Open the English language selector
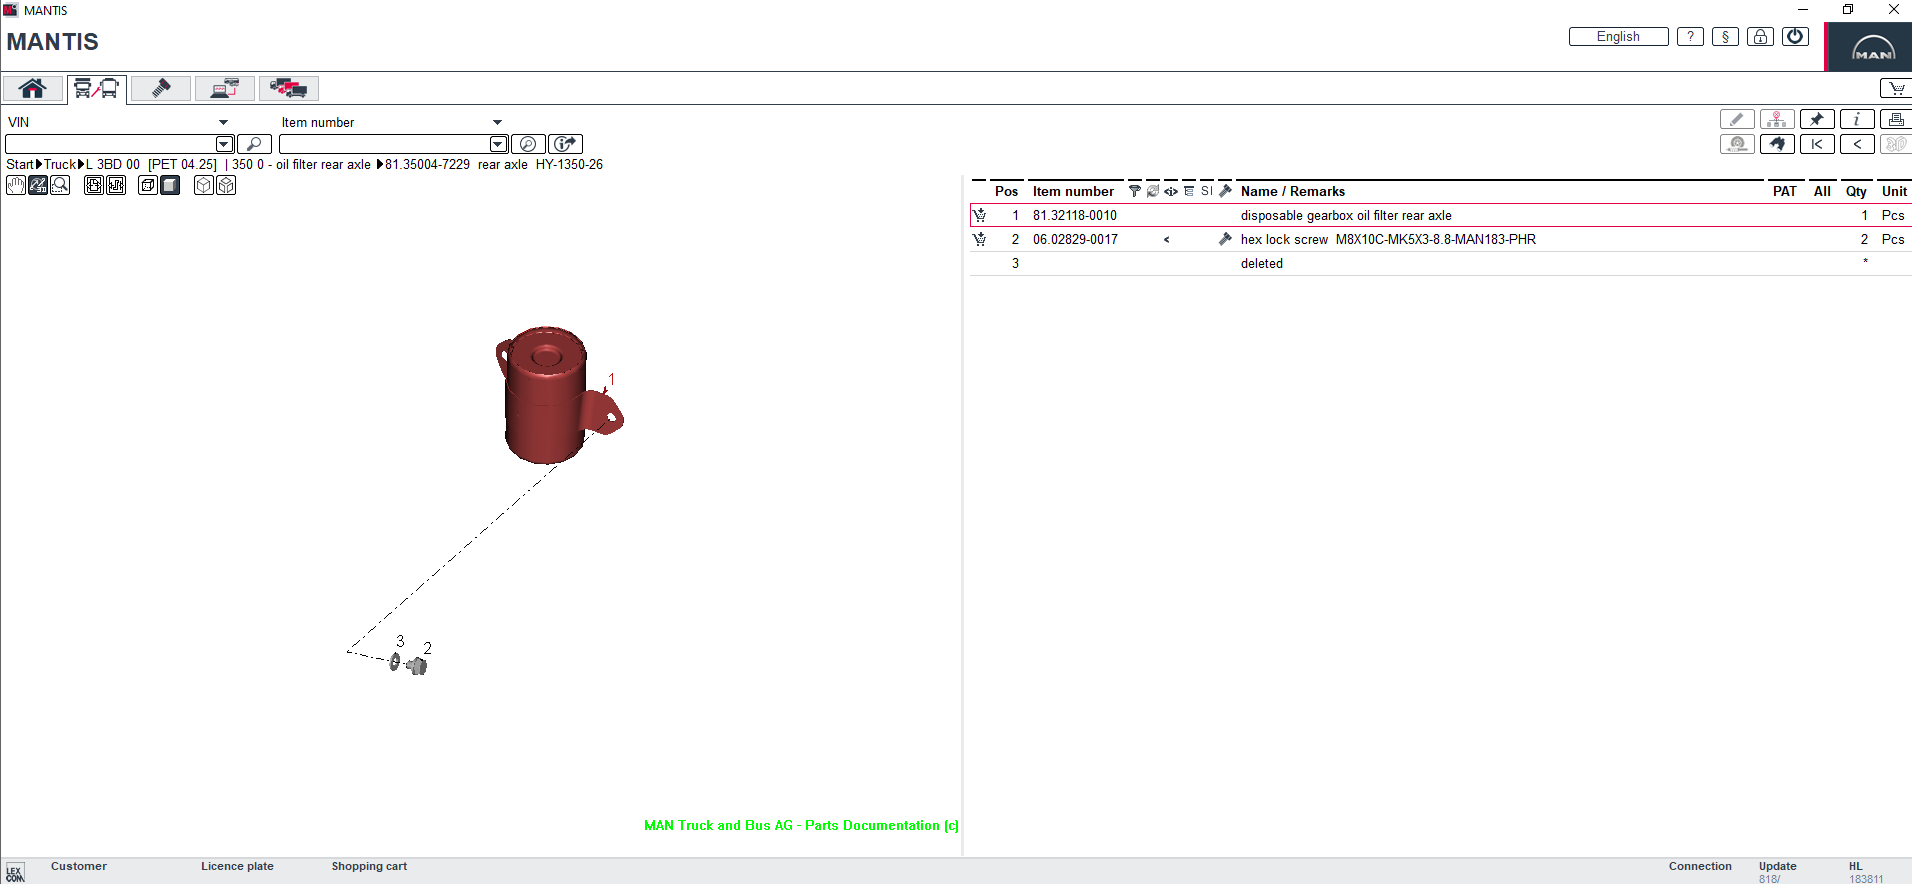1912x884 pixels. tap(1618, 37)
